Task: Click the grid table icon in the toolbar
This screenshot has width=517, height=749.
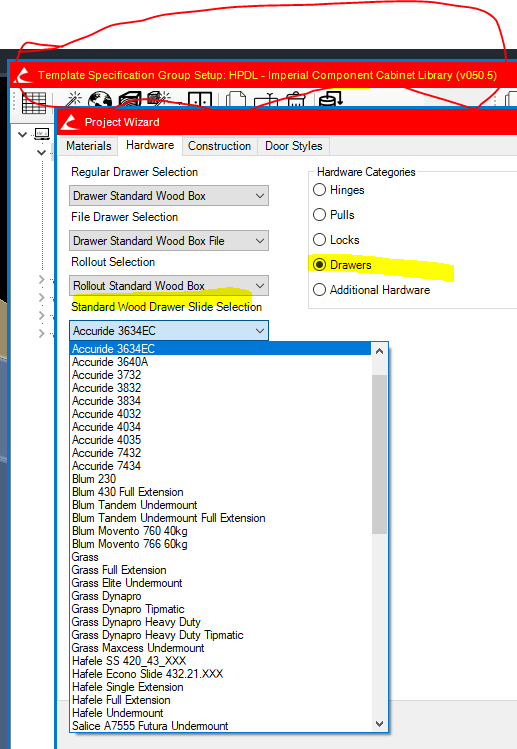Action: (34, 102)
